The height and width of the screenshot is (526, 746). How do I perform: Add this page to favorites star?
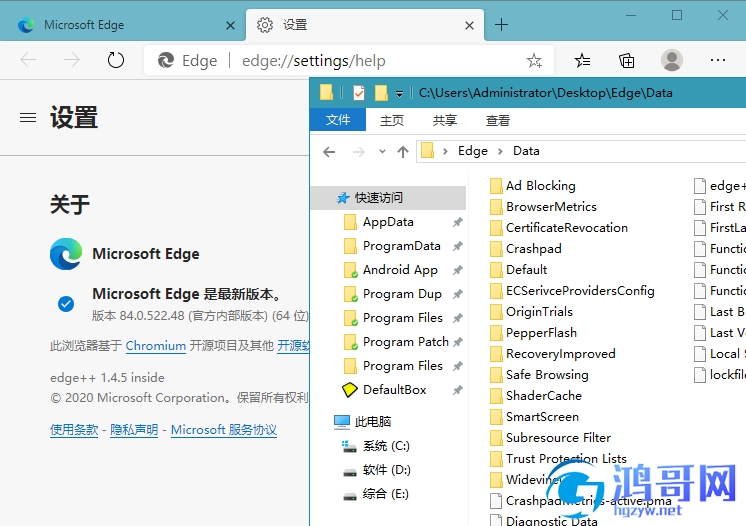534,60
